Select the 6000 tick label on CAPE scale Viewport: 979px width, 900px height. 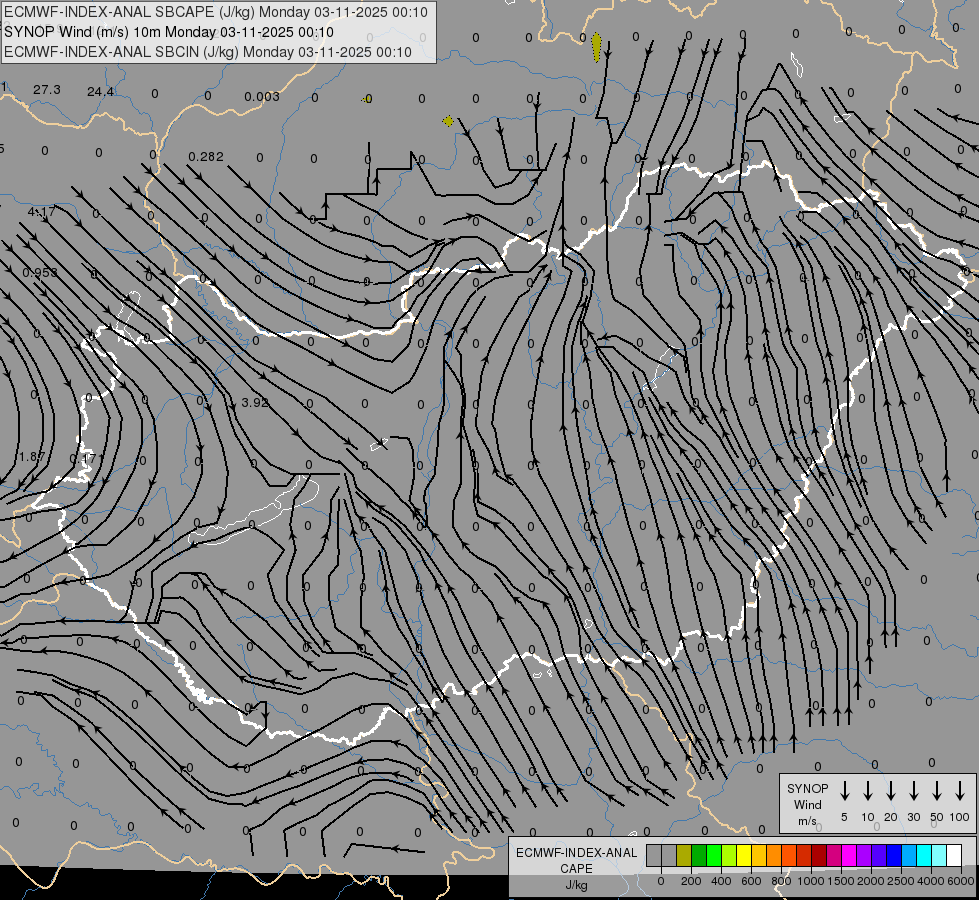960,881
